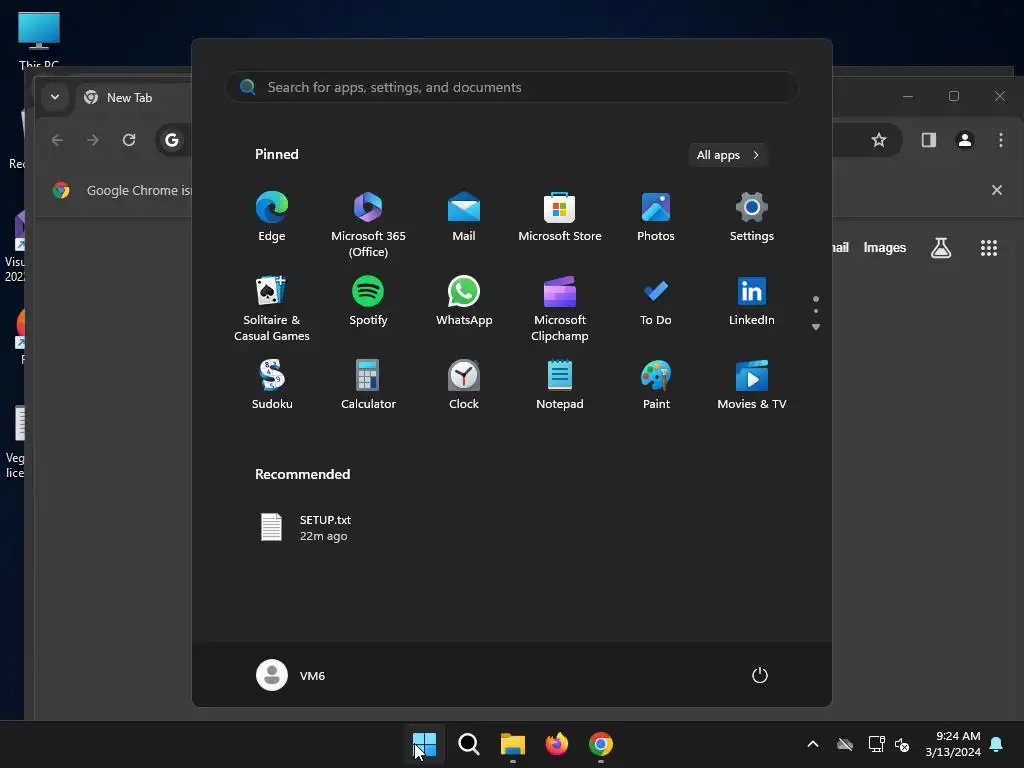The width and height of the screenshot is (1024, 768).
Task: Open the Clock app
Action: (464, 385)
